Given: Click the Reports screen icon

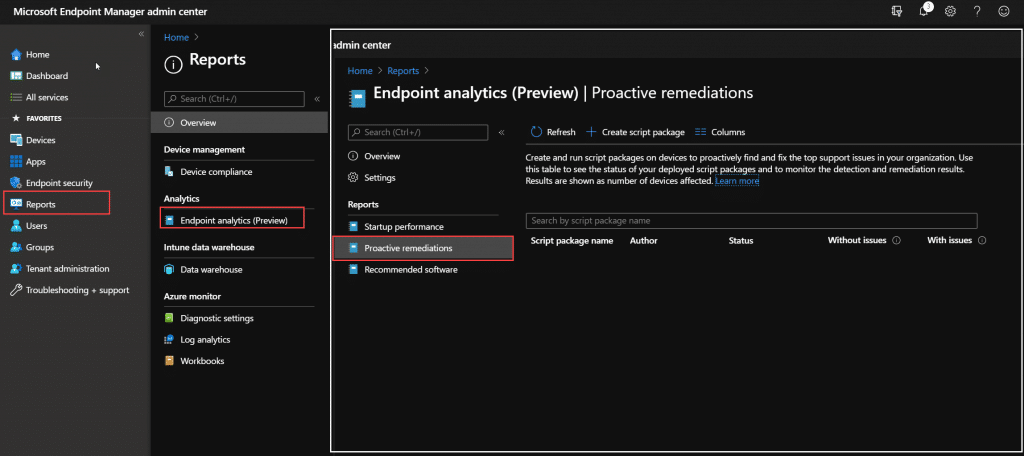Looking at the screenshot, I should (16, 204).
